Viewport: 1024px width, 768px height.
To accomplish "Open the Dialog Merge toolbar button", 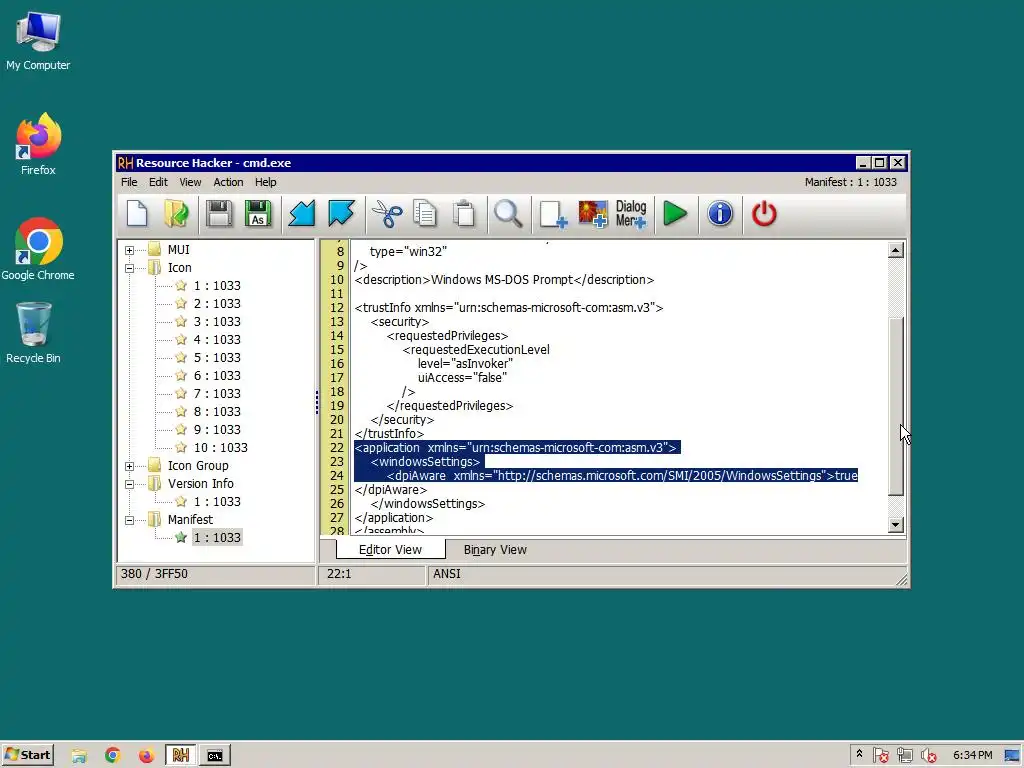I will (631, 214).
